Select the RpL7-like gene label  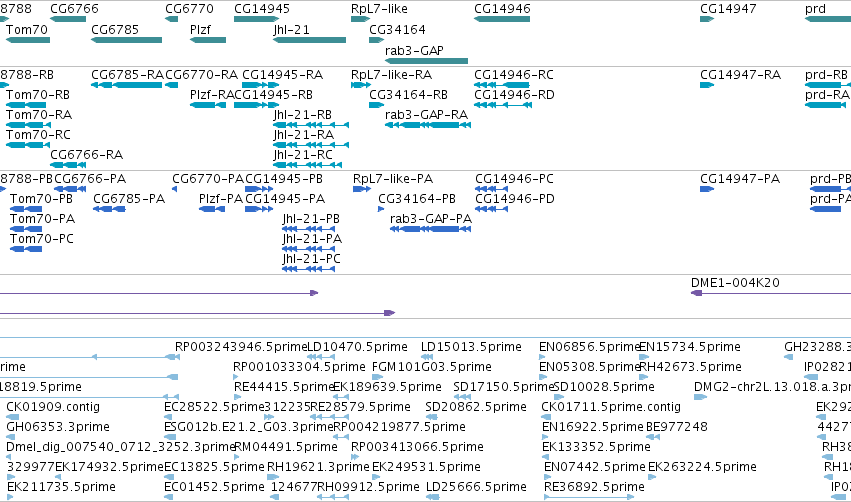[379, 9]
